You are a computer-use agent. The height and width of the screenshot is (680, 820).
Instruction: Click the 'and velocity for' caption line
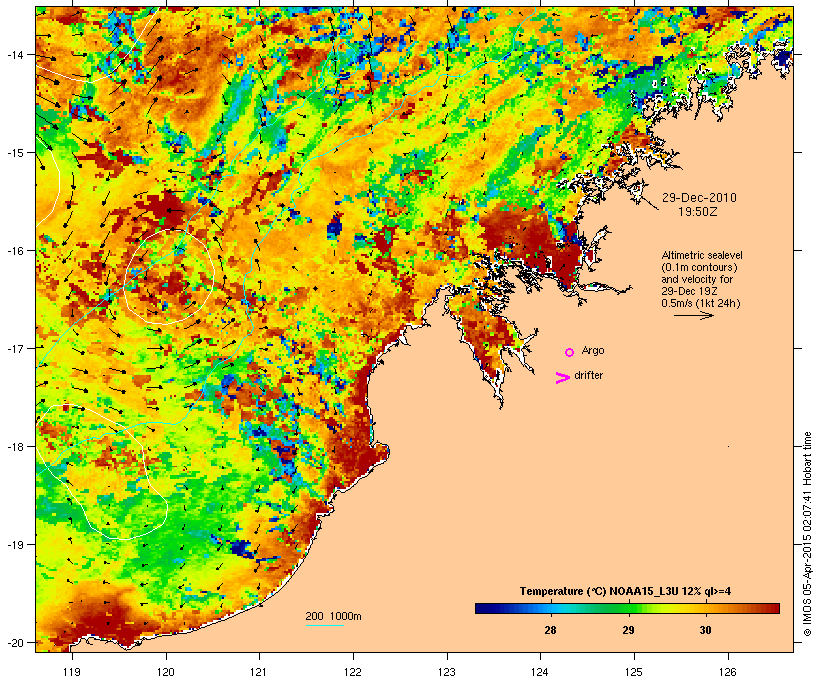pos(697,279)
